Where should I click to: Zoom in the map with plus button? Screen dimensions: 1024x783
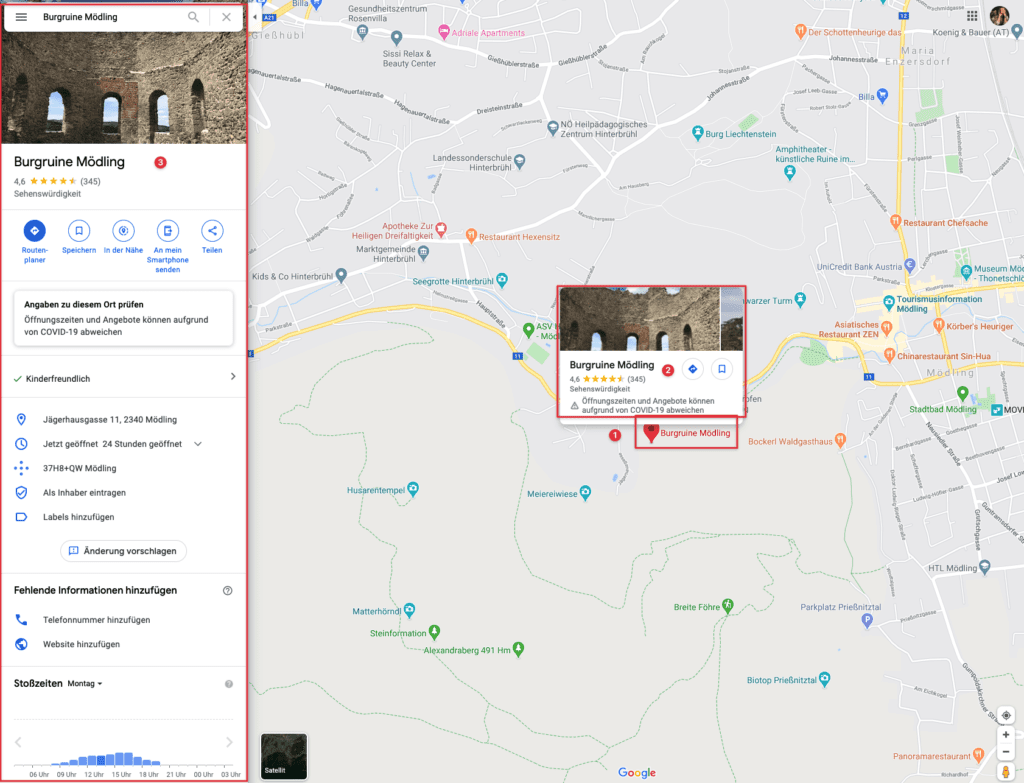(1006, 735)
